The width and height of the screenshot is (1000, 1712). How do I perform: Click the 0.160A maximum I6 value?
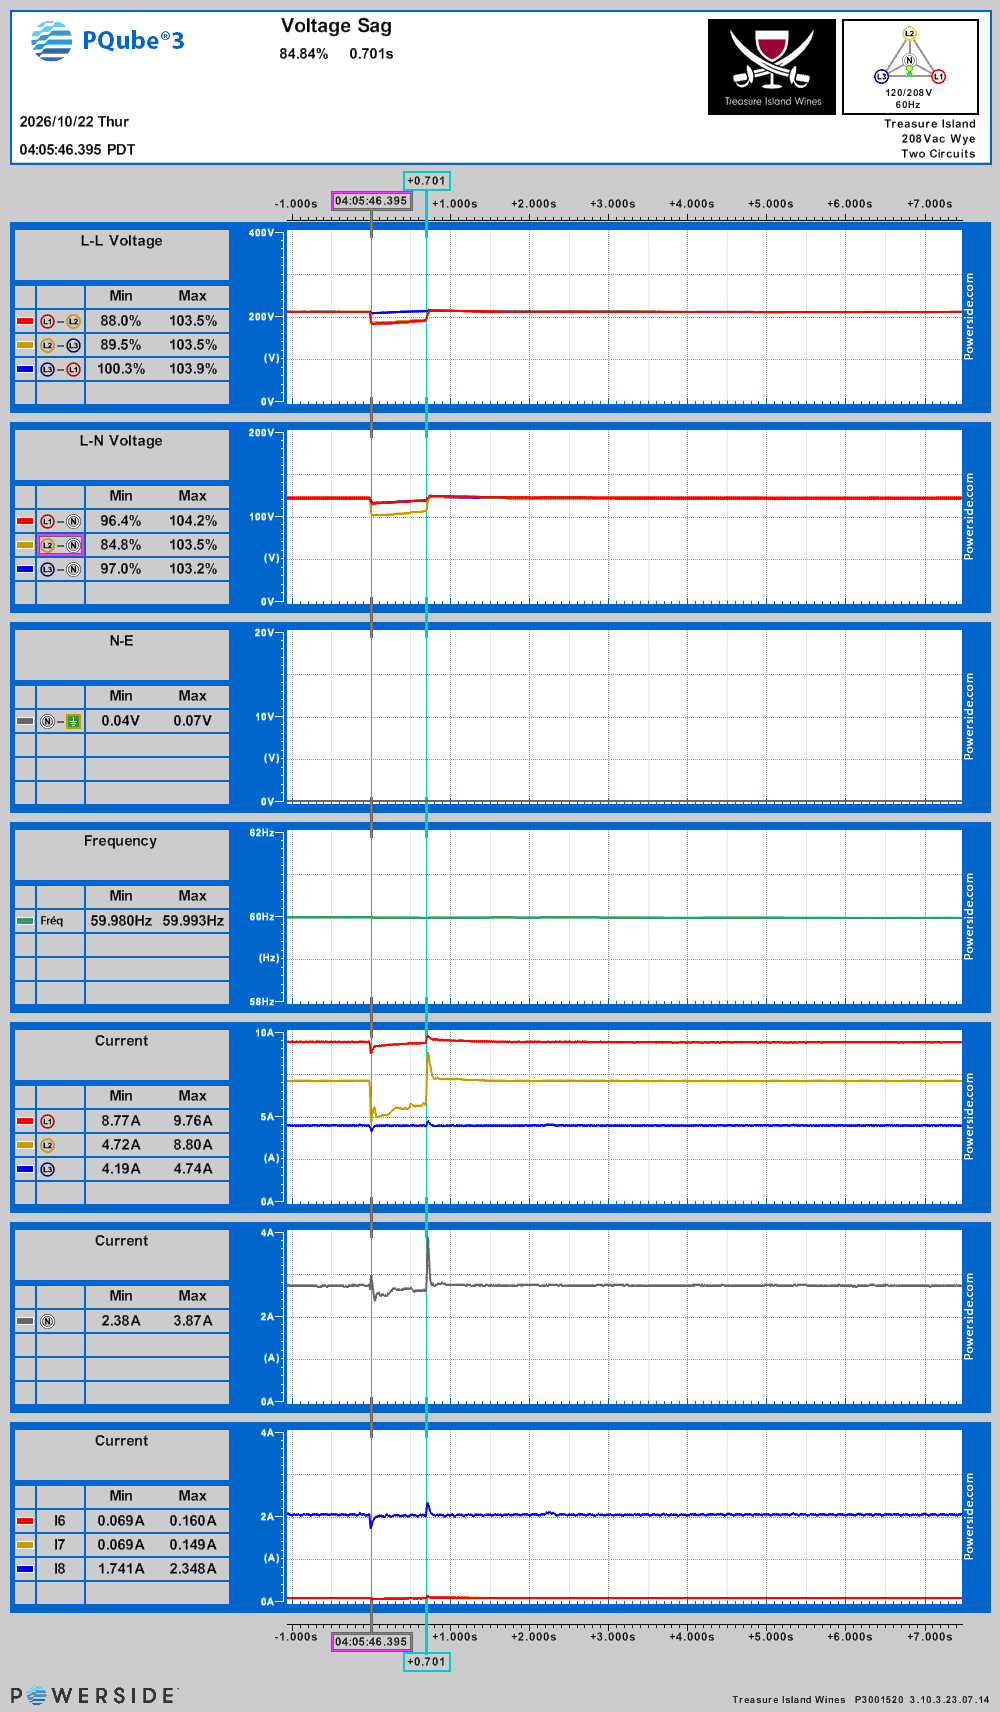(x=193, y=1521)
